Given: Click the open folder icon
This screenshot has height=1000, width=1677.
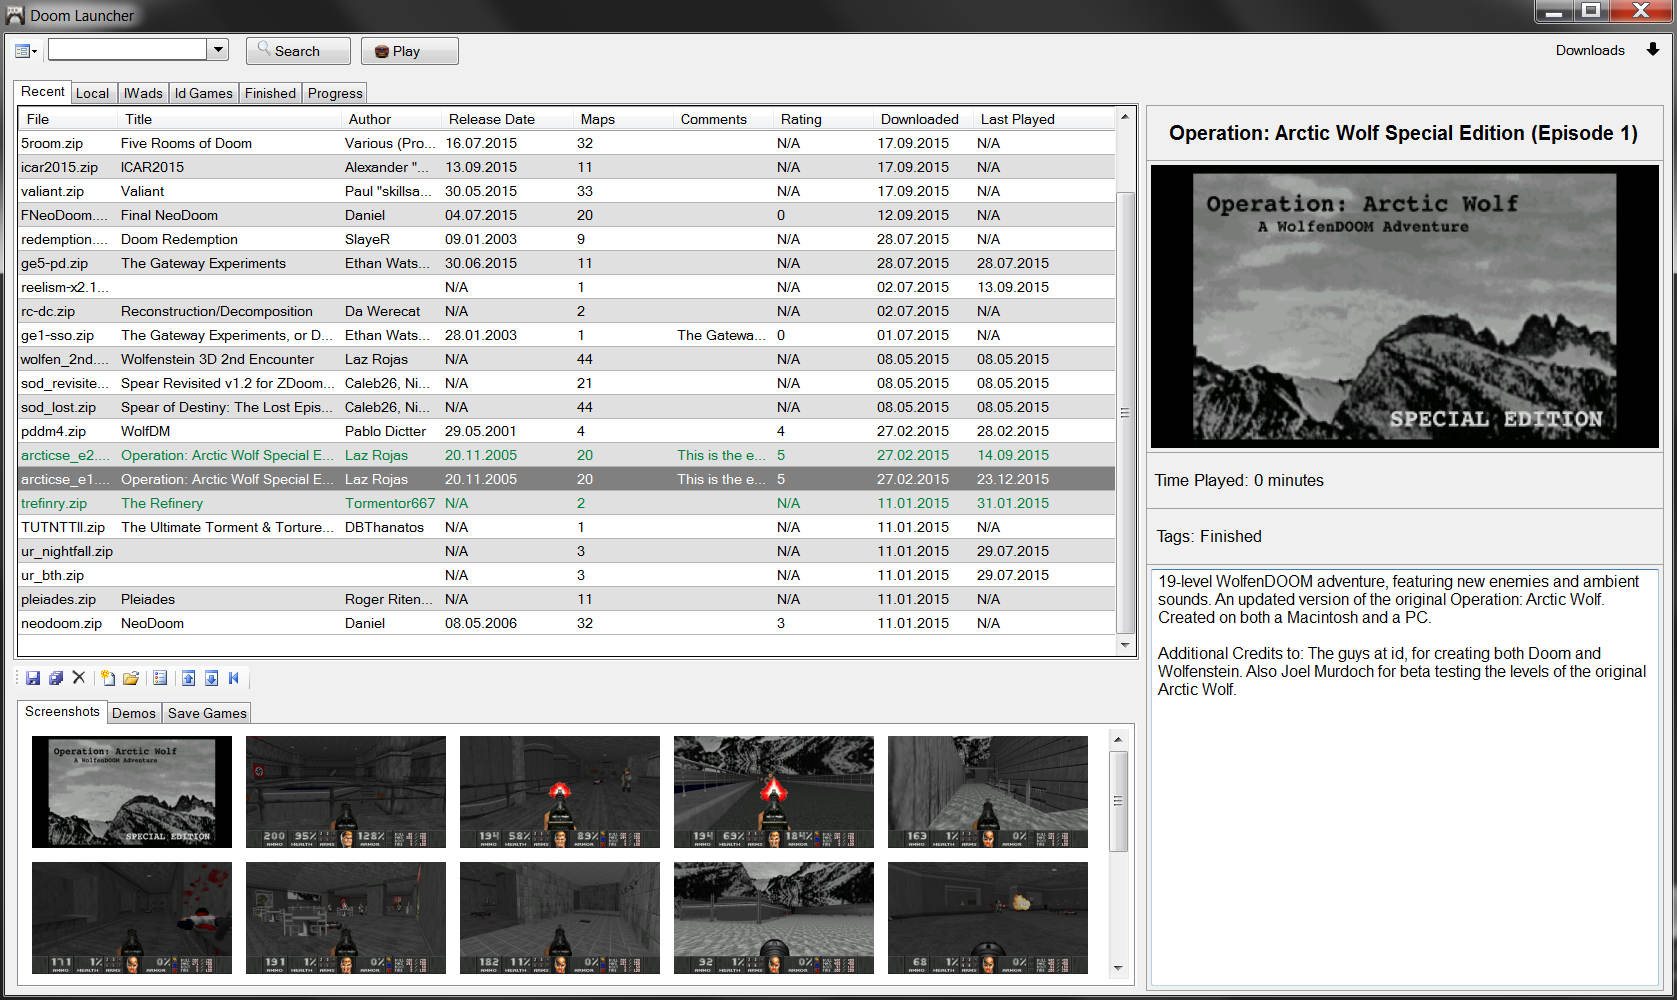Looking at the screenshot, I should pos(131,678).
